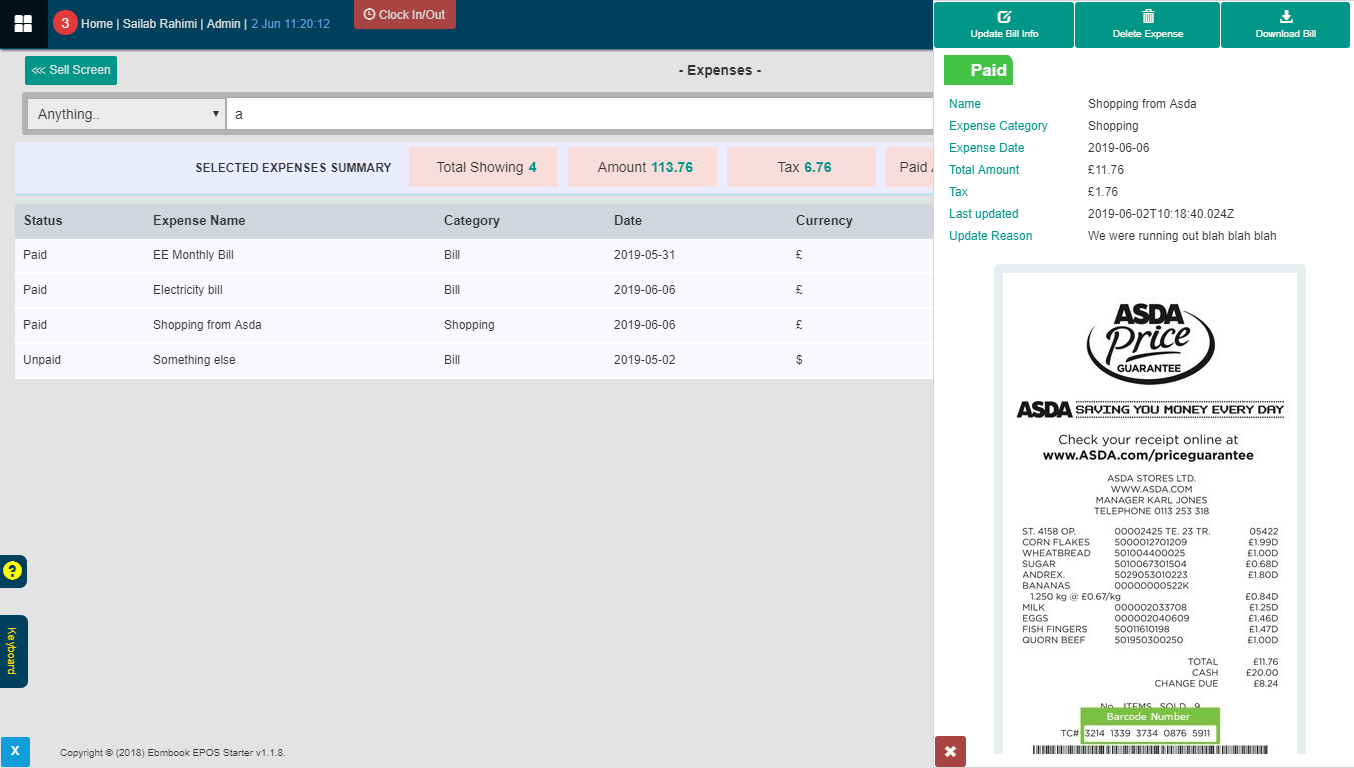
Task: Click the date 2019-05-02 cell
Action: (644, 360)
